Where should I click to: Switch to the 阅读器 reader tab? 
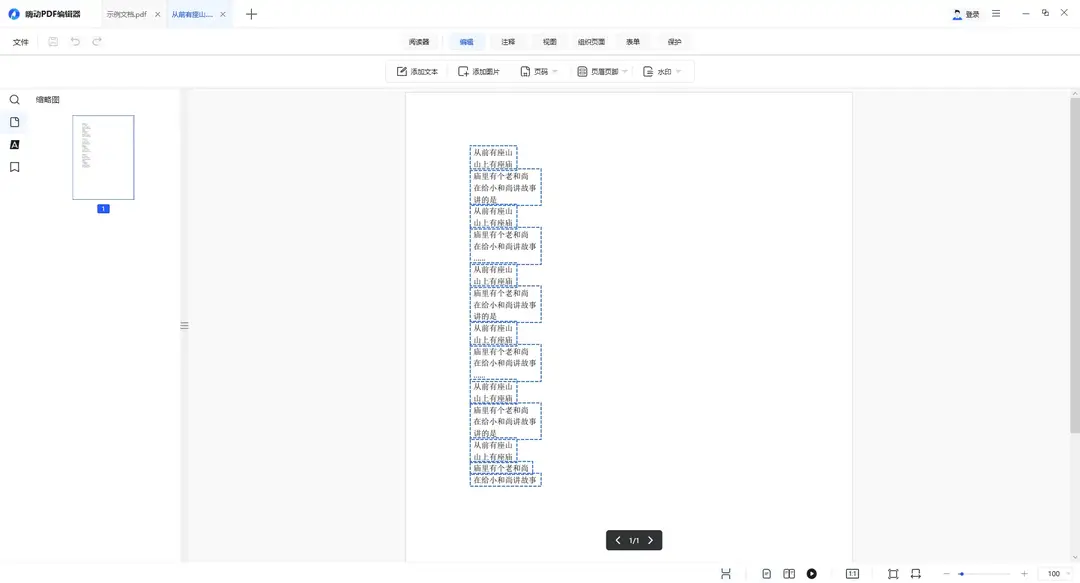419,42
